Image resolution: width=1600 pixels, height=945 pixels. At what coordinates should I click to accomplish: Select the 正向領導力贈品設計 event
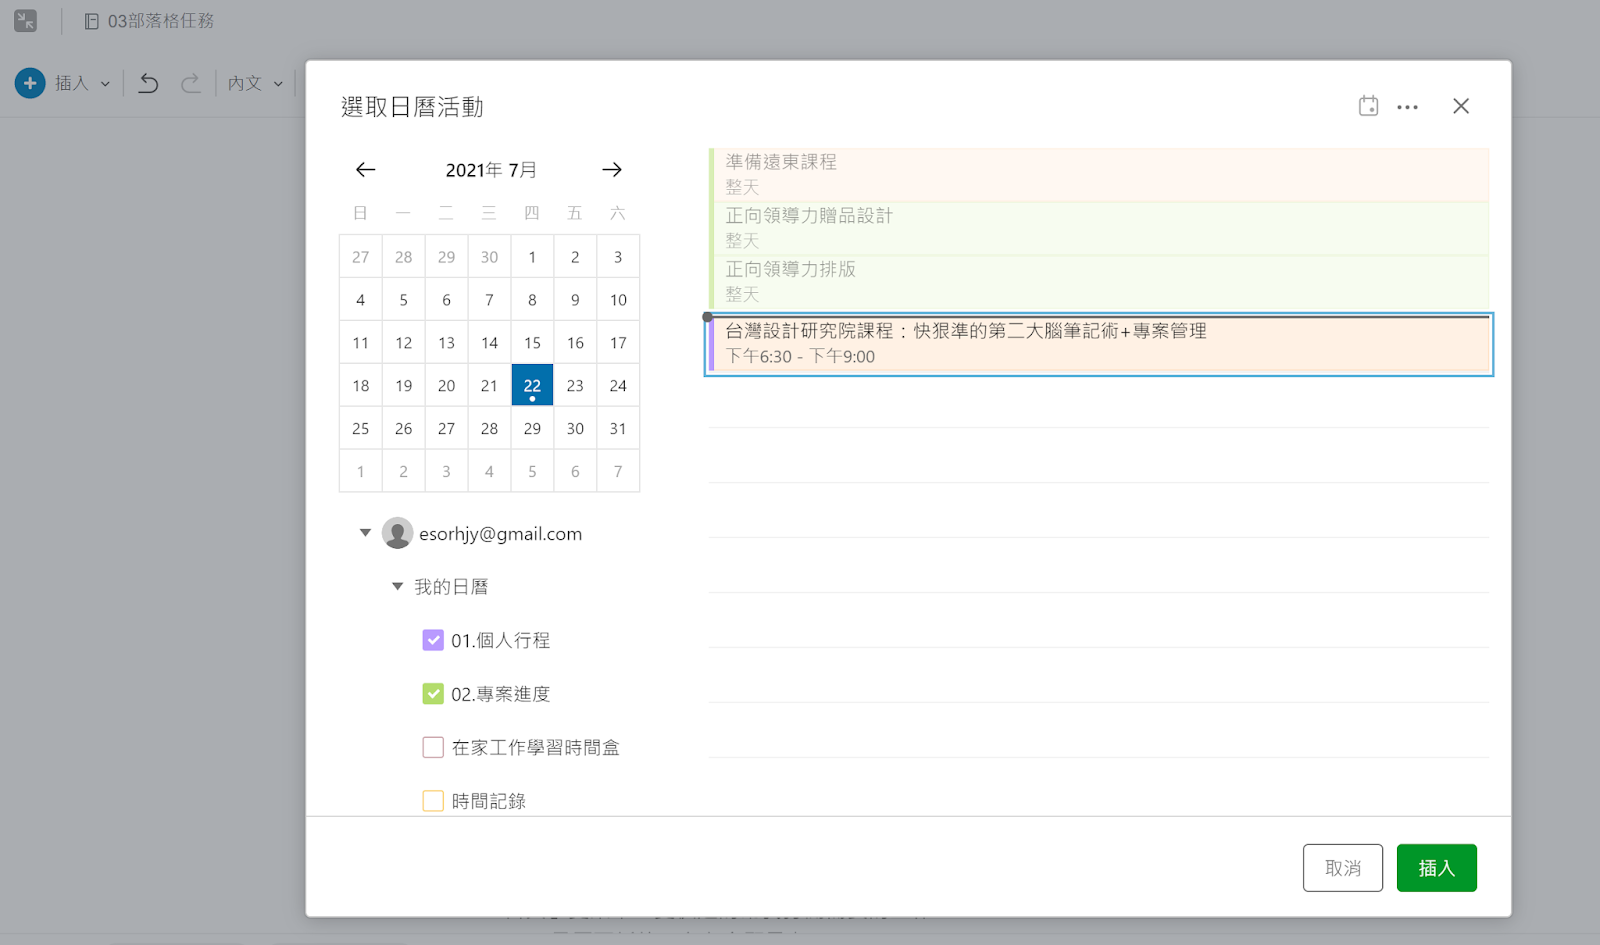tap(1099, 228)
